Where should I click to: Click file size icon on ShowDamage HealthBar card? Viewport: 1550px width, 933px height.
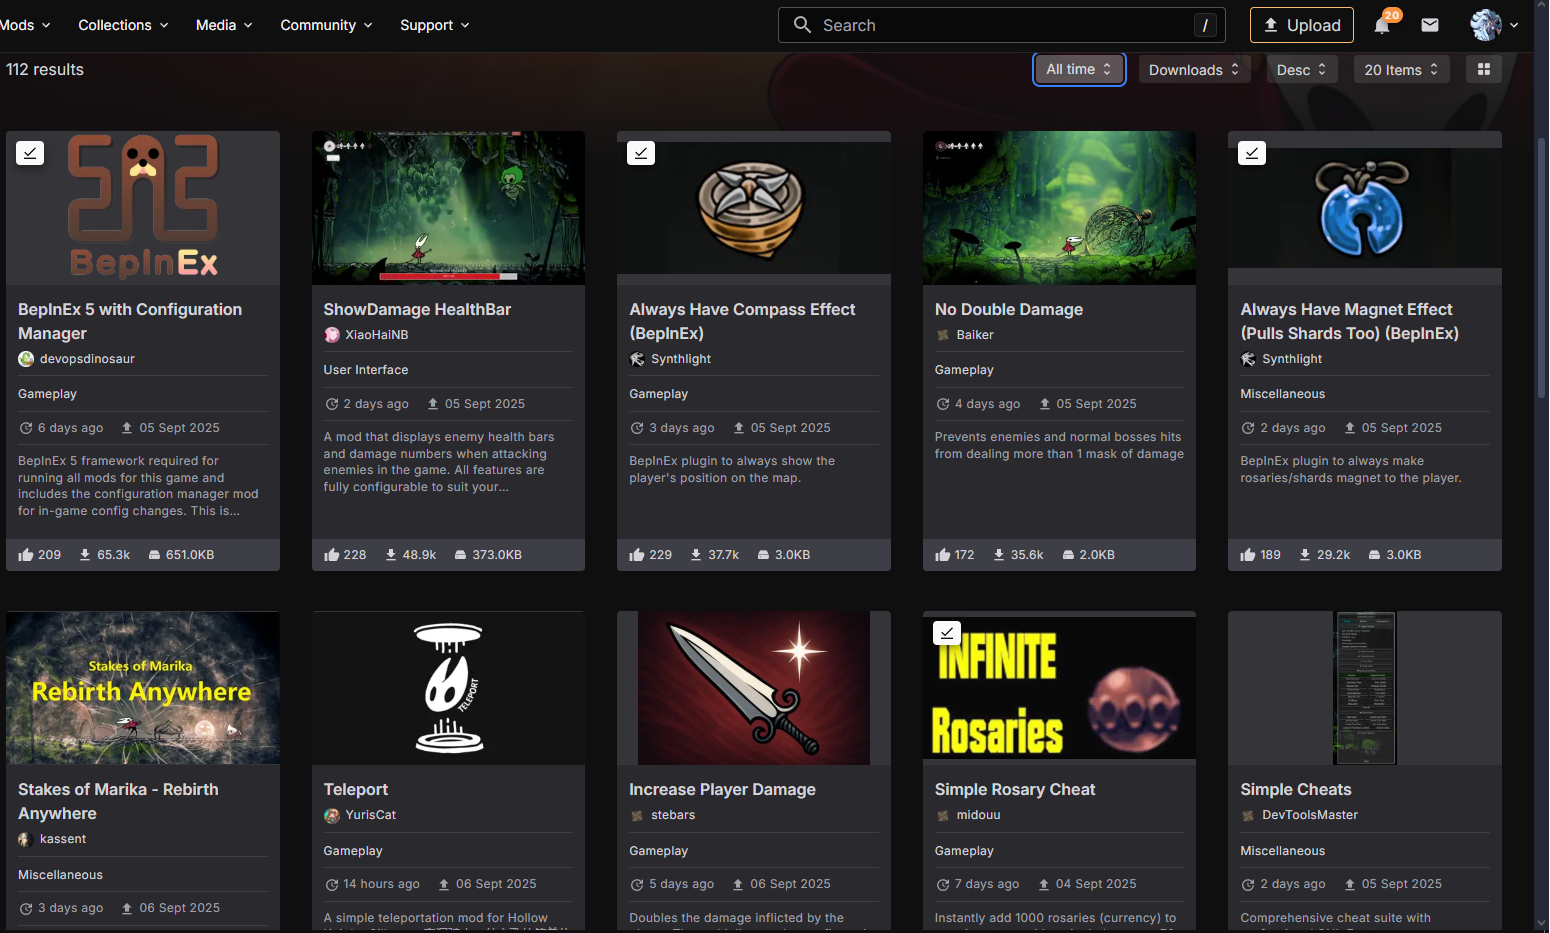(460, 555)
